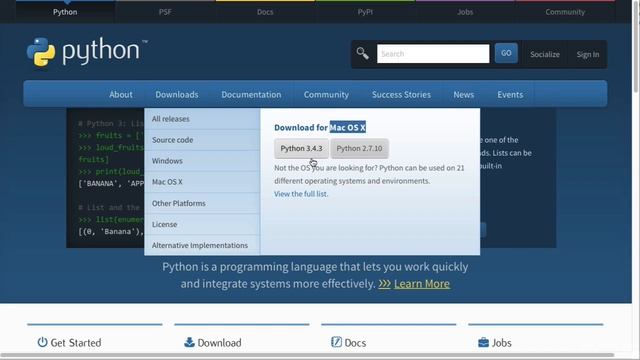Image resolution: width=640 pixels, height=360 pixels.
Task: Switch to the Jobs site tab
Action: click(465, 12)
